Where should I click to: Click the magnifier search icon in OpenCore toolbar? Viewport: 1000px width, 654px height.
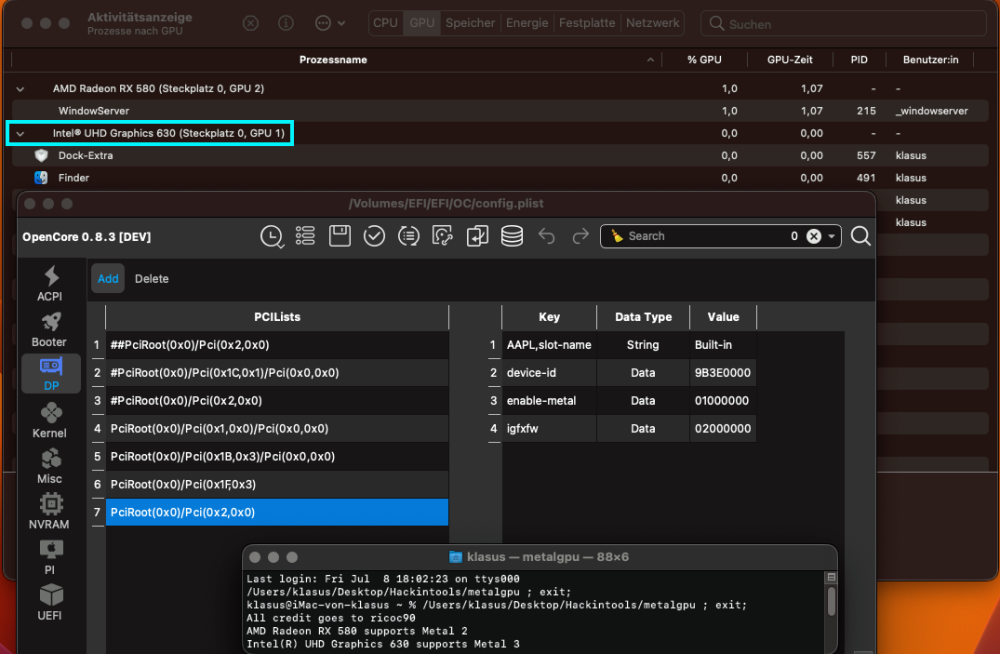pyautogui.click(x=860, y=236)
